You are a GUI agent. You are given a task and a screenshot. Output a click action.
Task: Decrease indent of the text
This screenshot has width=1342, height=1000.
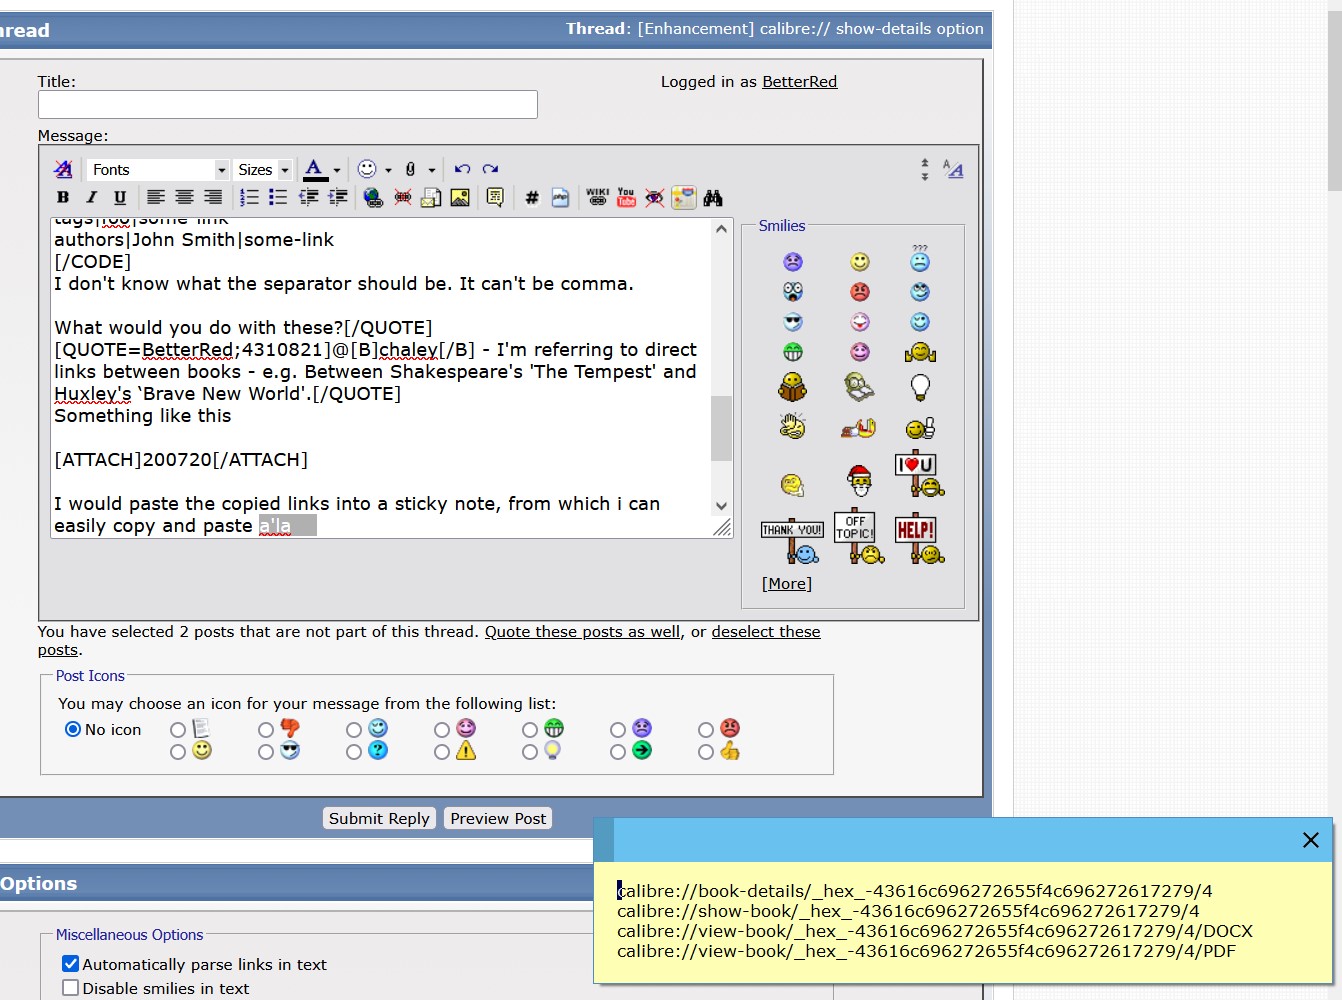coord(309,198)
